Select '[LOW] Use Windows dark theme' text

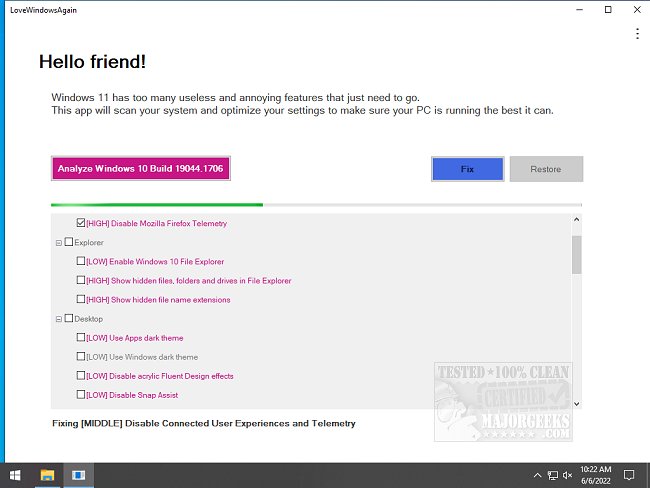tap(142, 357)
